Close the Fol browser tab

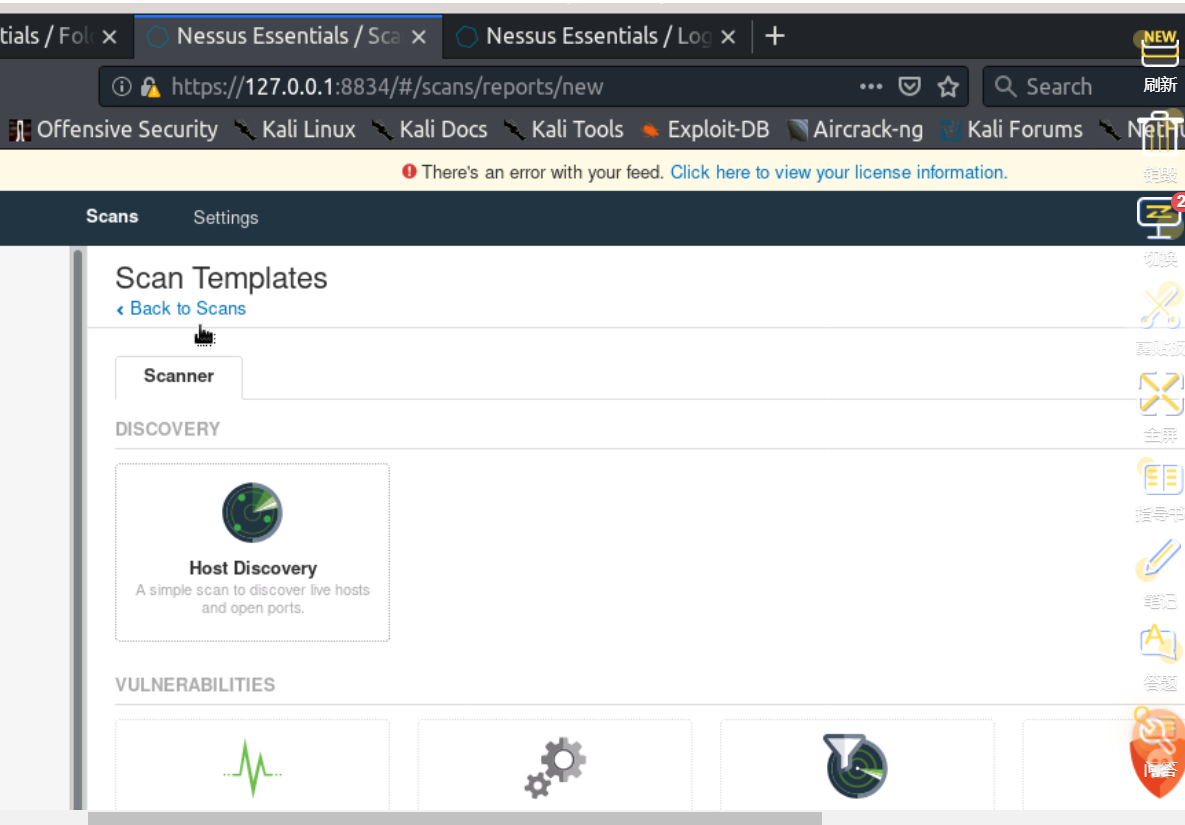pos(110,36)
